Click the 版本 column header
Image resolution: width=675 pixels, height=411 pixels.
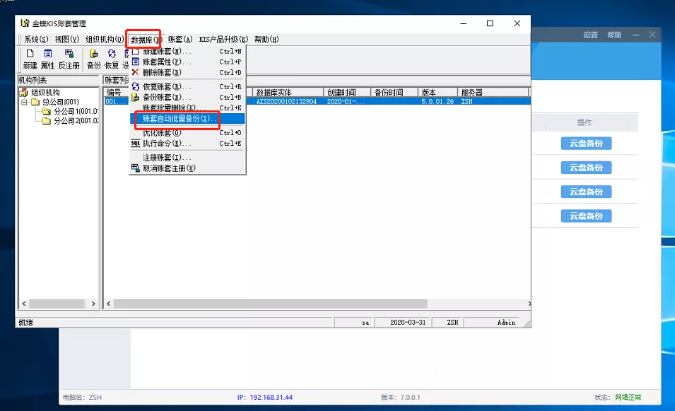(437, 92)
